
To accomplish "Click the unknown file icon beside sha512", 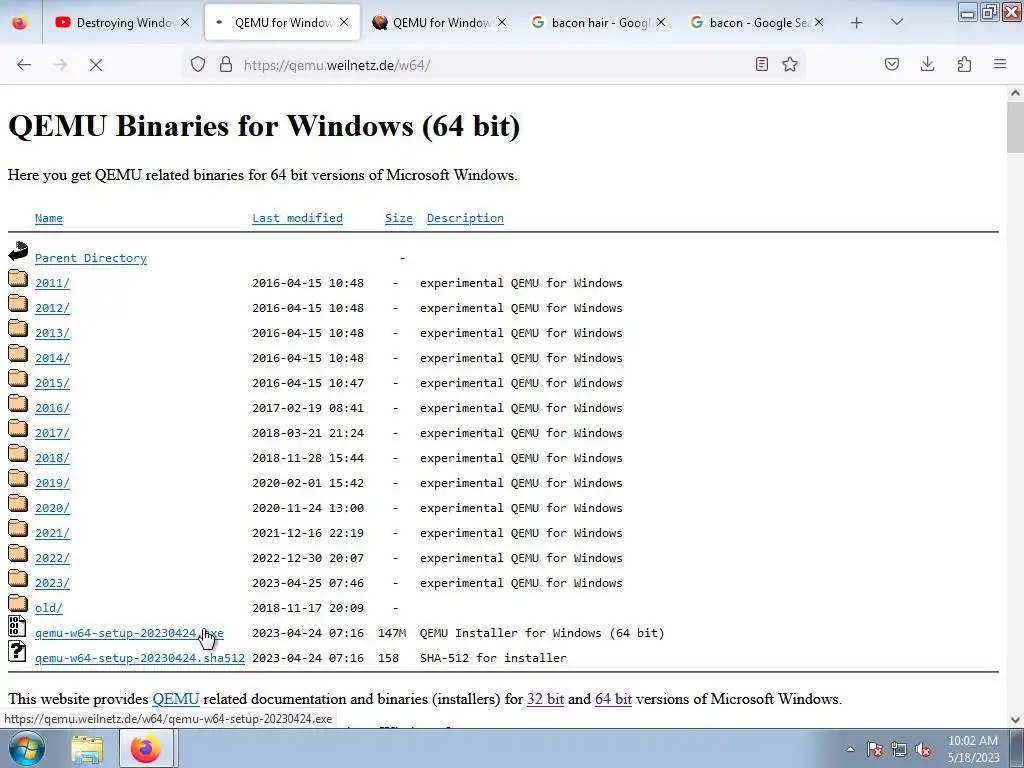I will tap(18, 650).
